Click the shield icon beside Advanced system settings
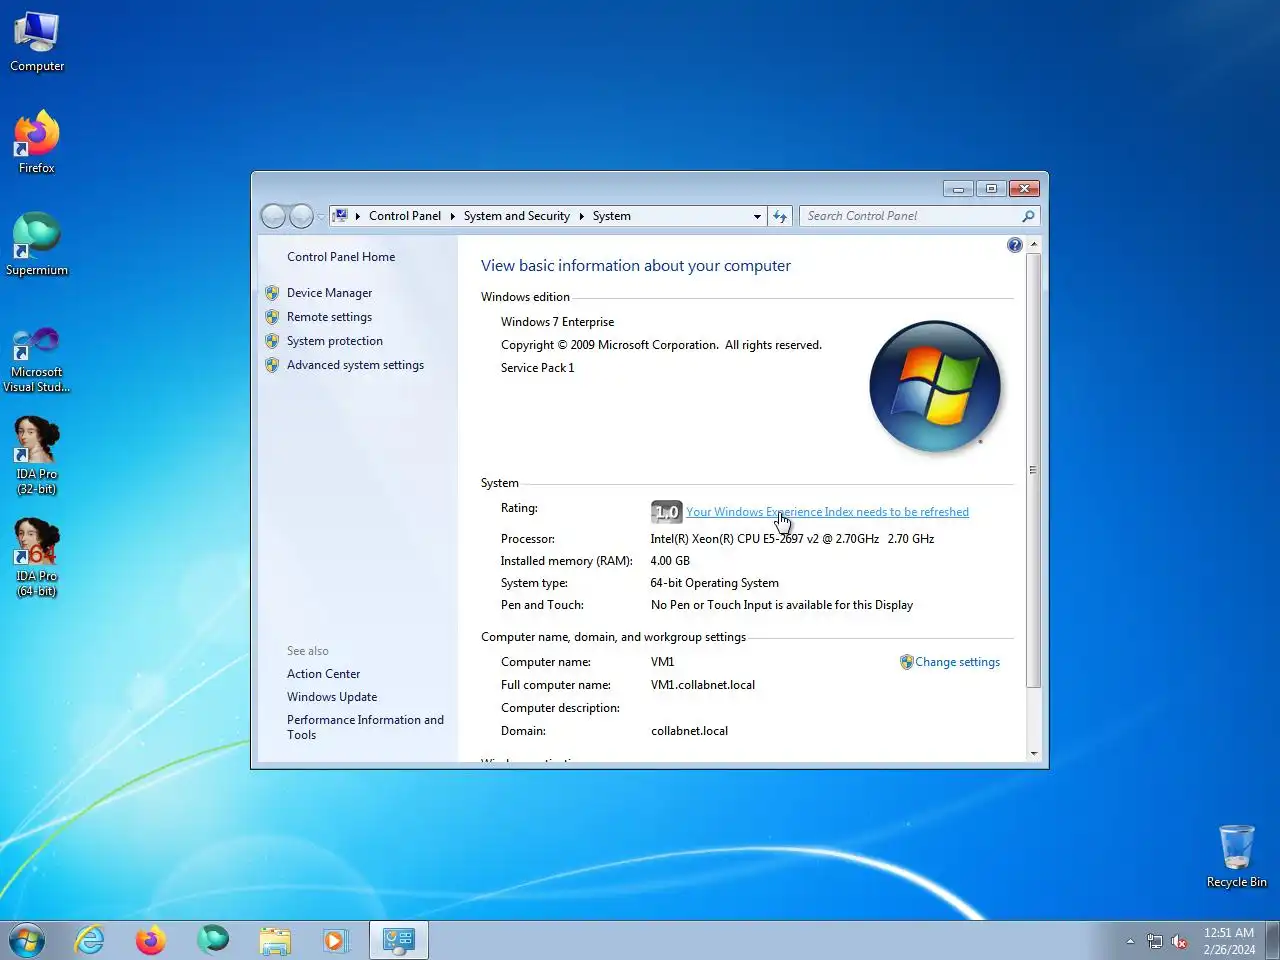 pyautogui.click(x=272, y=365)
